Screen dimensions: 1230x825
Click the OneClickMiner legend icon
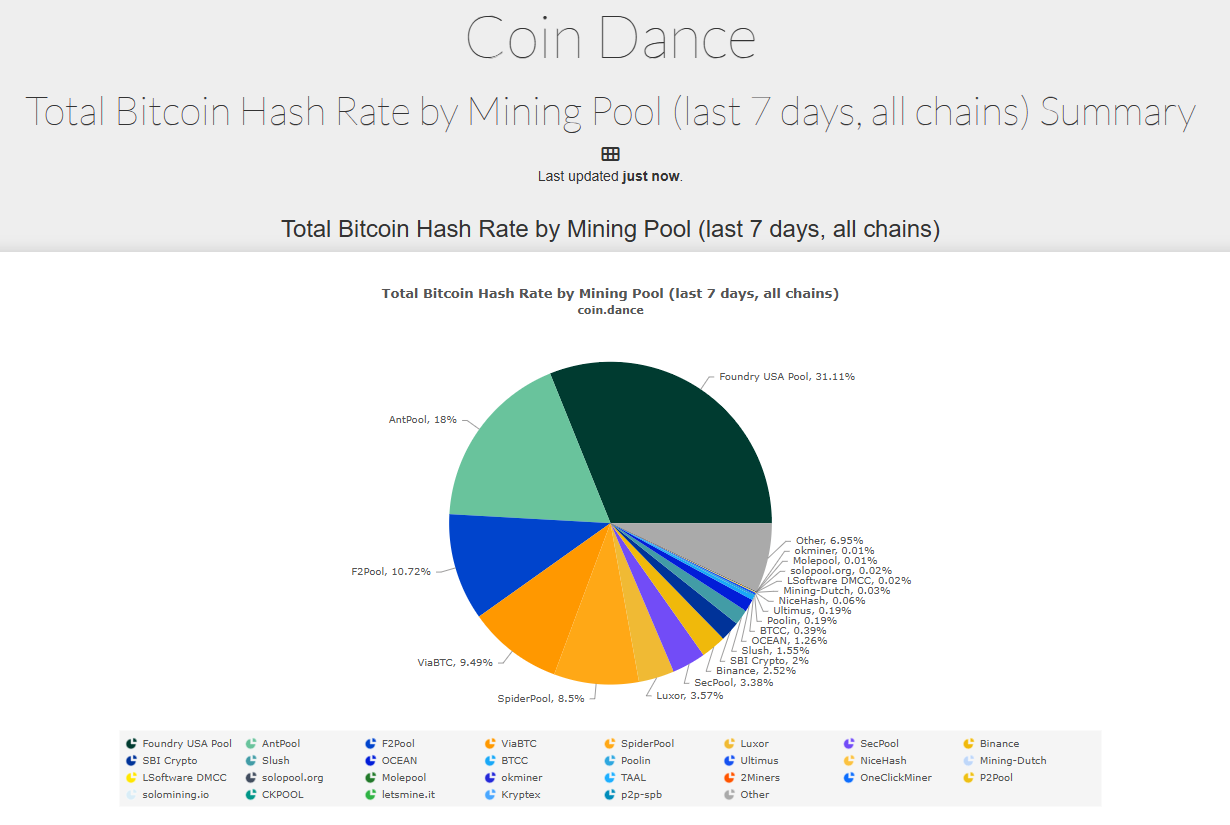[849, 777]
